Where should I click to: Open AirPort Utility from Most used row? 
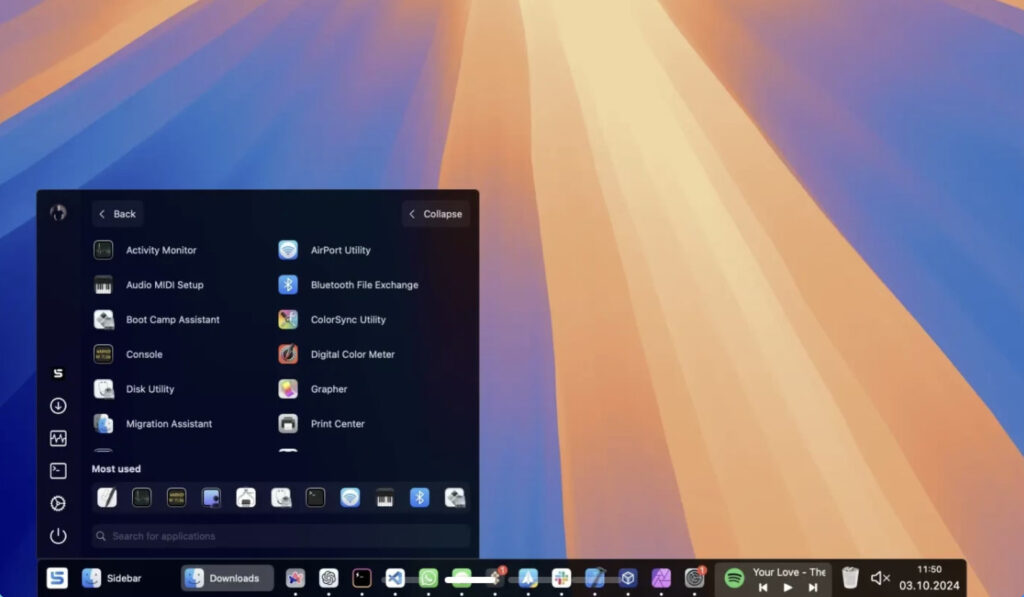click(350, 498)
